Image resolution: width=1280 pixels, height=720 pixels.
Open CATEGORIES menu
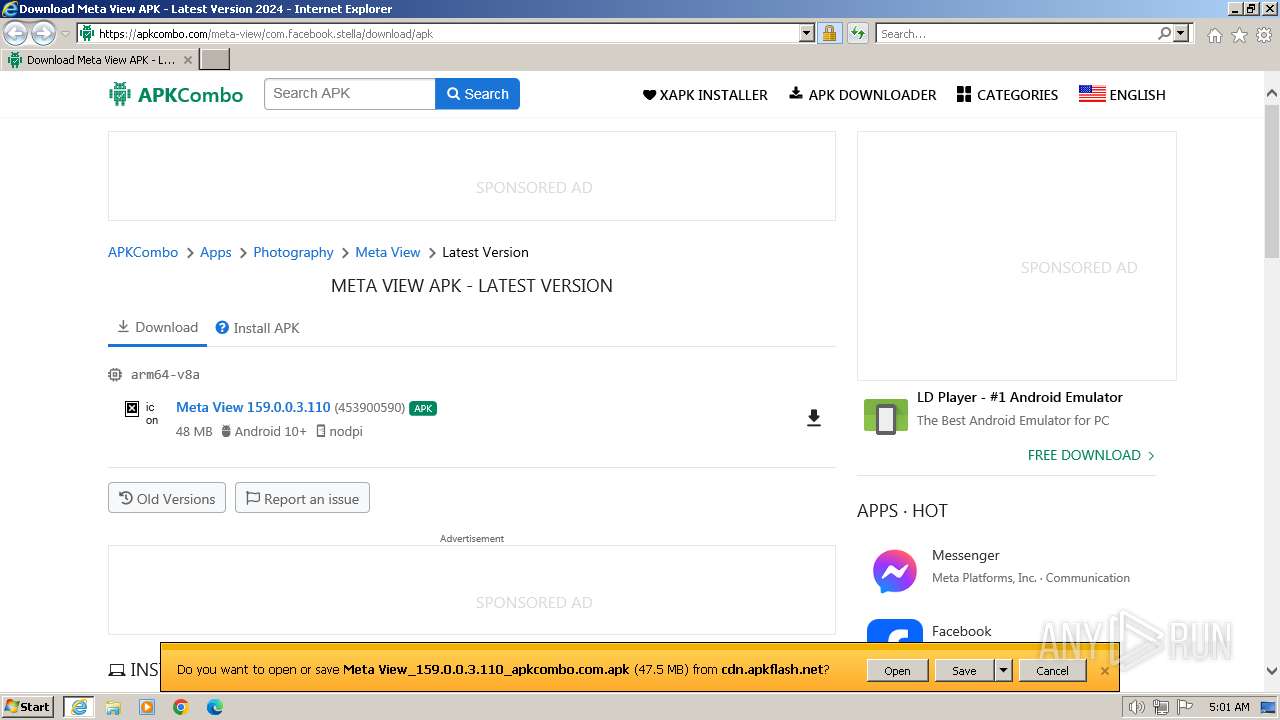click(1007, 95)
